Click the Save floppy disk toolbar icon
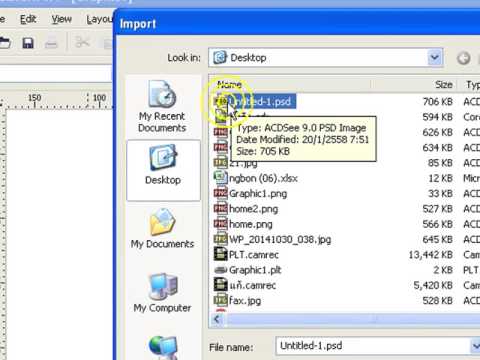480x360 pixels. point(28,43)
